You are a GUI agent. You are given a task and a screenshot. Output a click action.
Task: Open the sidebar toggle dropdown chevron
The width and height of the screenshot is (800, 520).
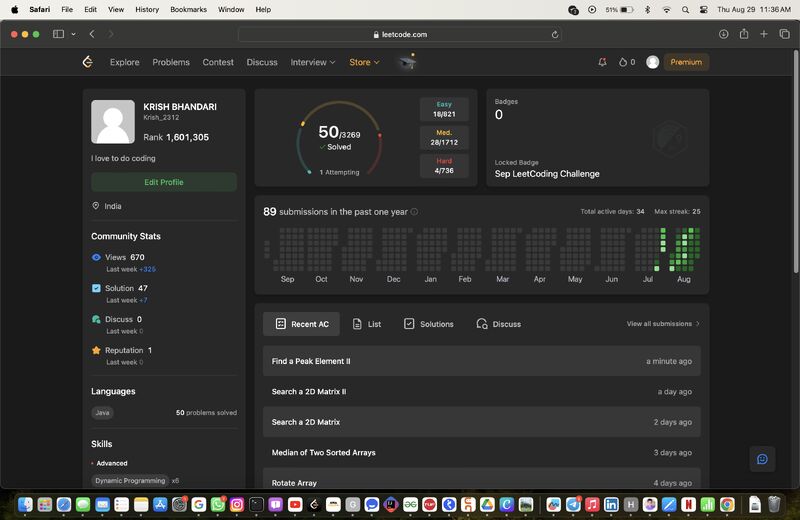(73, 34)
